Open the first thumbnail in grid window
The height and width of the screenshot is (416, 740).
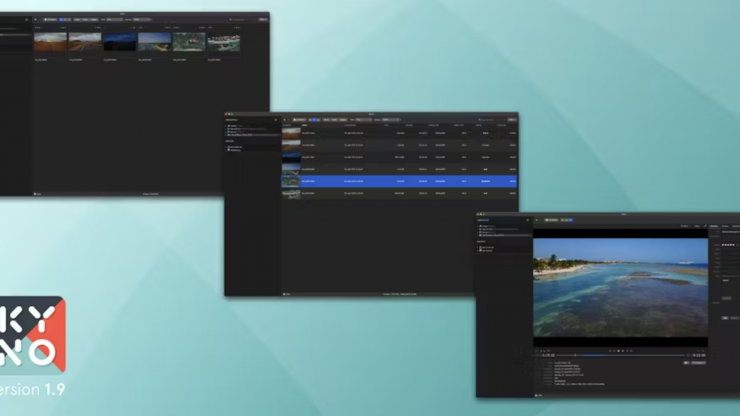tap(50, 41)
